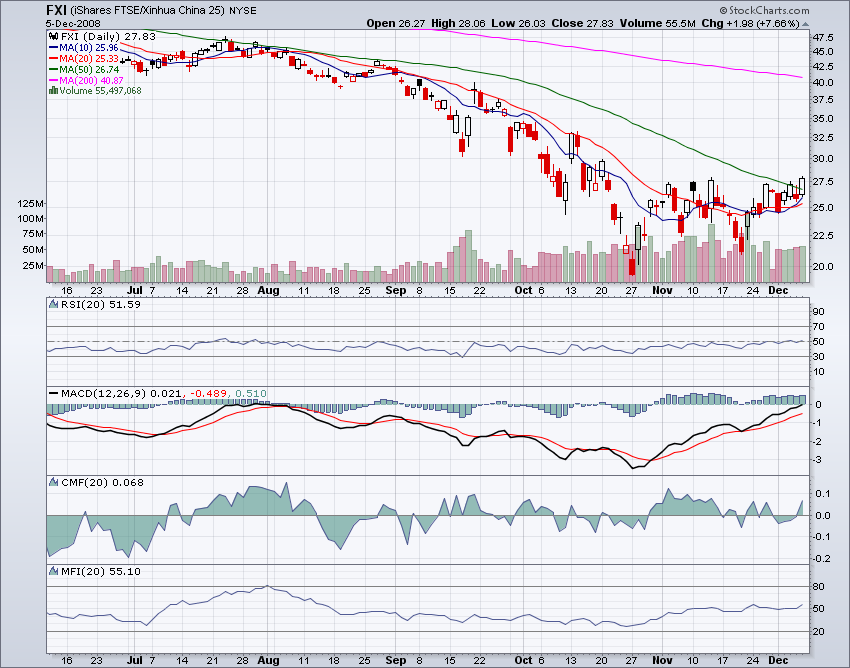850x668 pixels.
Task: Click the 32.5 price axis label
Action: 823,138
